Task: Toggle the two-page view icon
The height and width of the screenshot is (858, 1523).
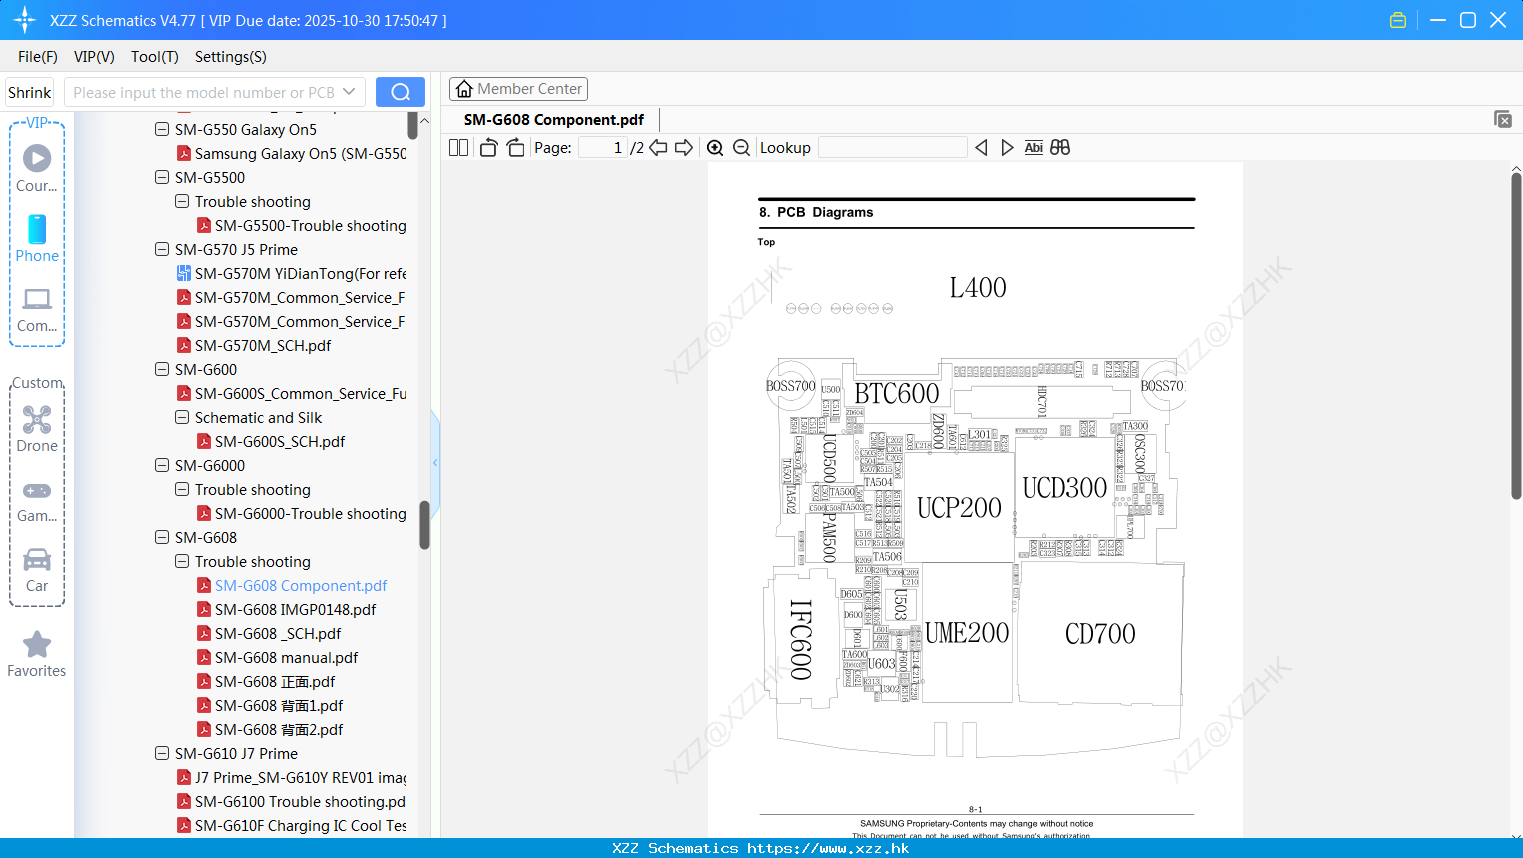Action: coord(458,147)
